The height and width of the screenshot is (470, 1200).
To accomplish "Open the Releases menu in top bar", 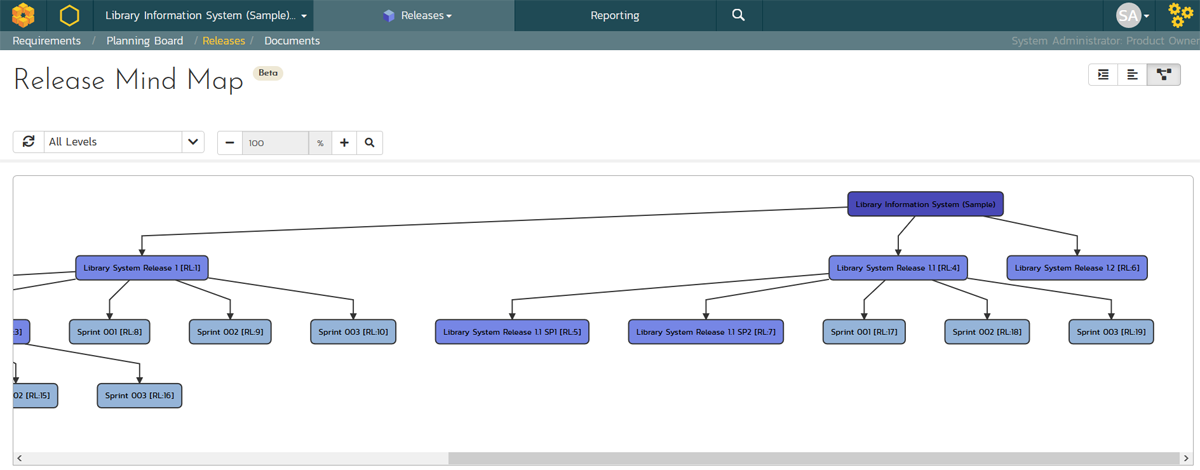I will (417, 15).
